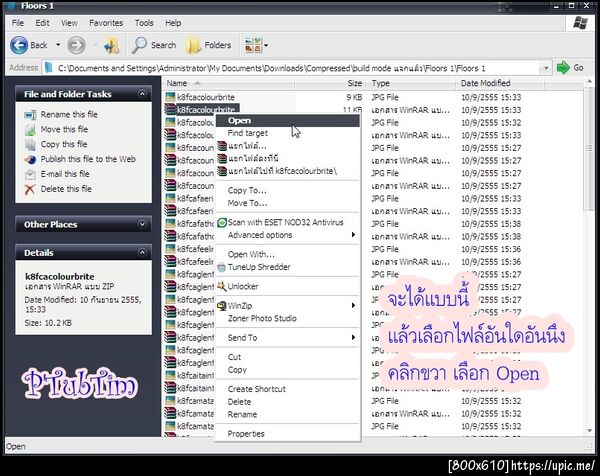Screen dimensions: 600x476
Task: Collapse the File and Folder Tasks panel
Action: 142,94
